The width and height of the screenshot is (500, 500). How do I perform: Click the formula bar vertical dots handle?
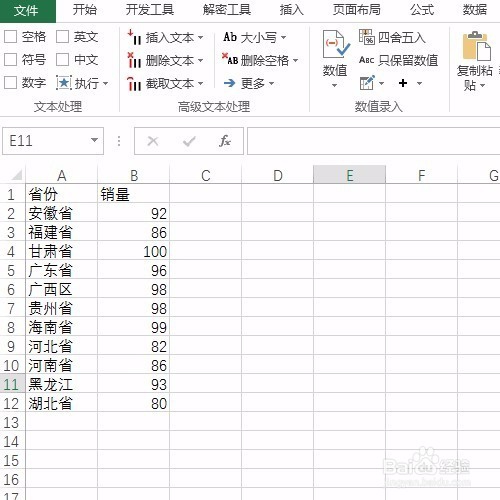[119, 141]
